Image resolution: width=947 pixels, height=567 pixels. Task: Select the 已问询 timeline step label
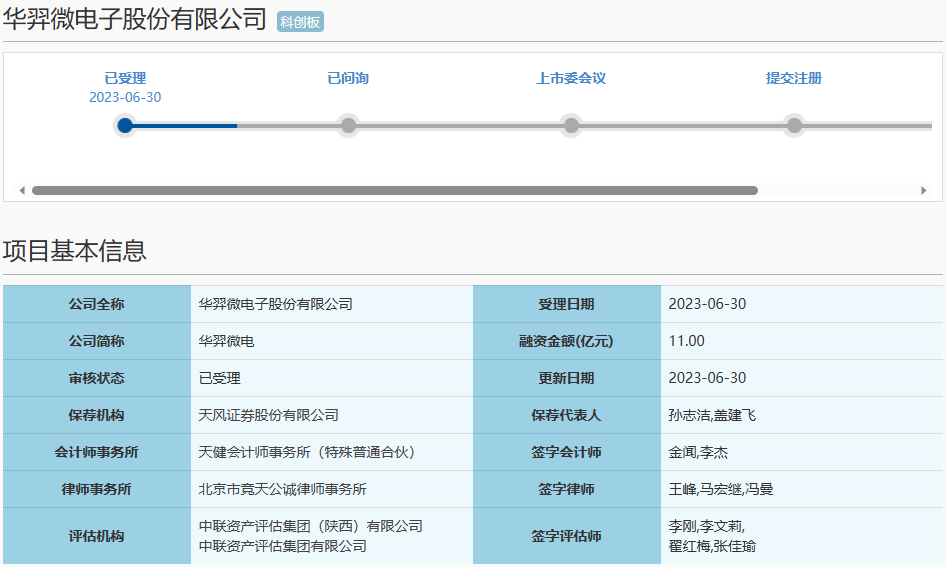tap(348, 78)
